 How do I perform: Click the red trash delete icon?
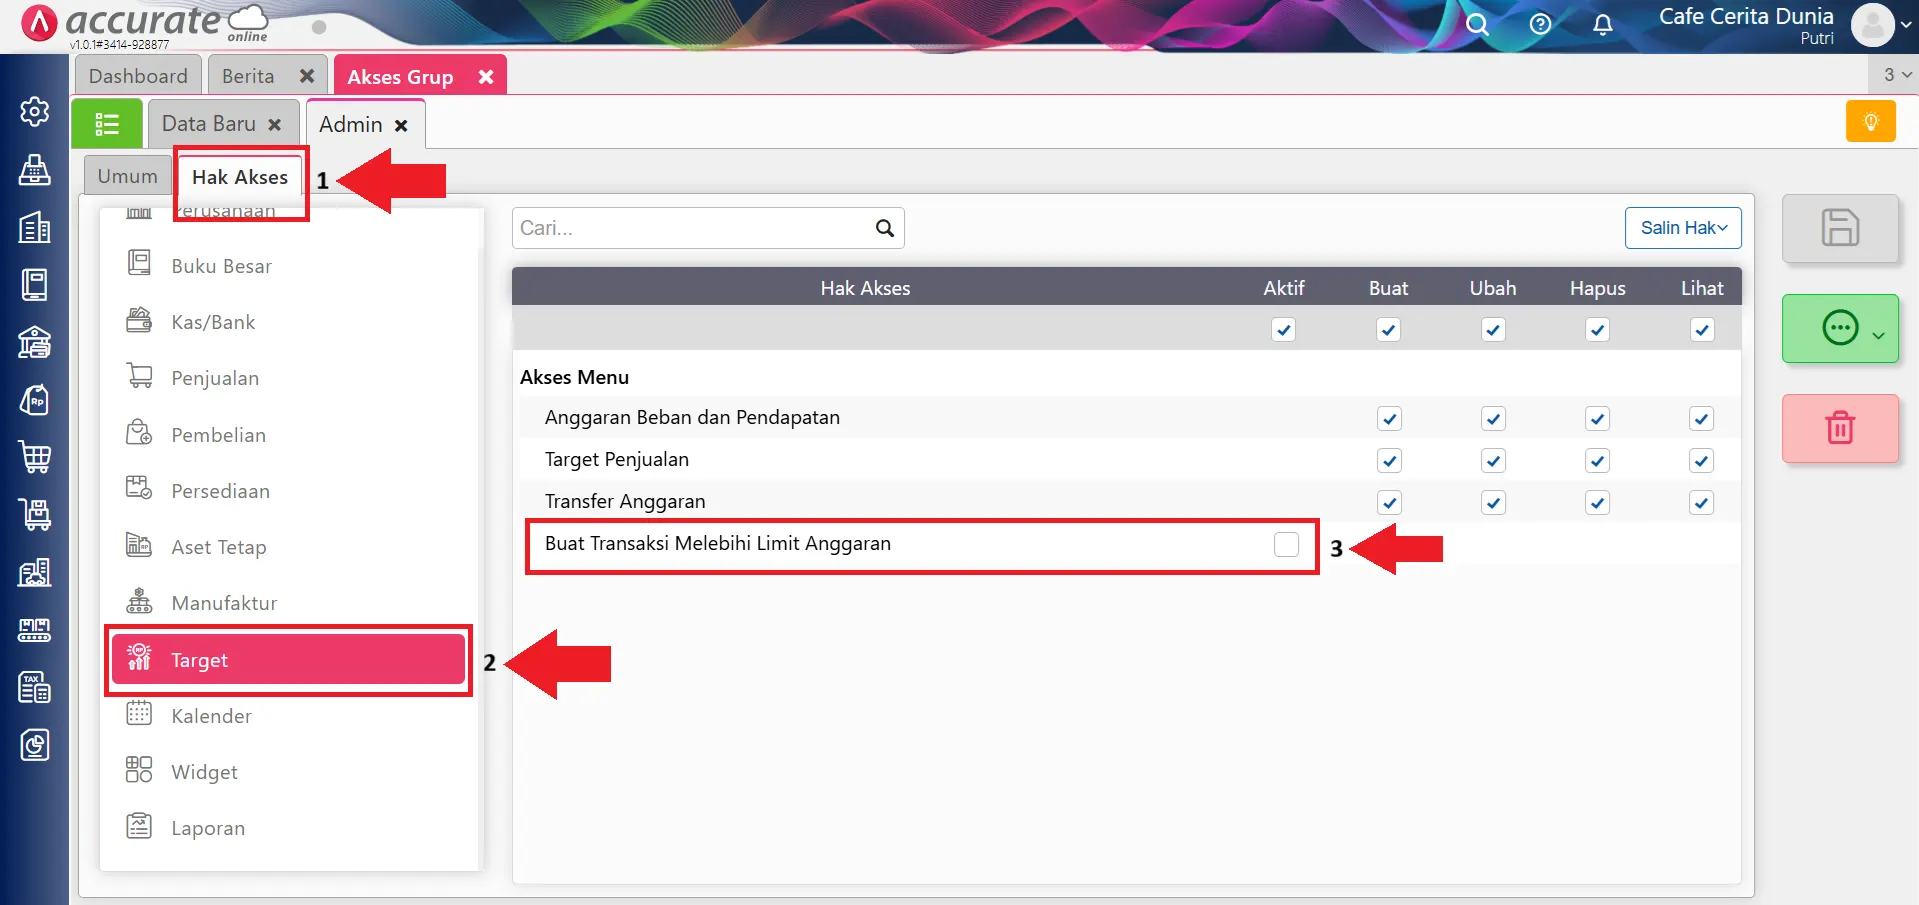(1839, 428)
